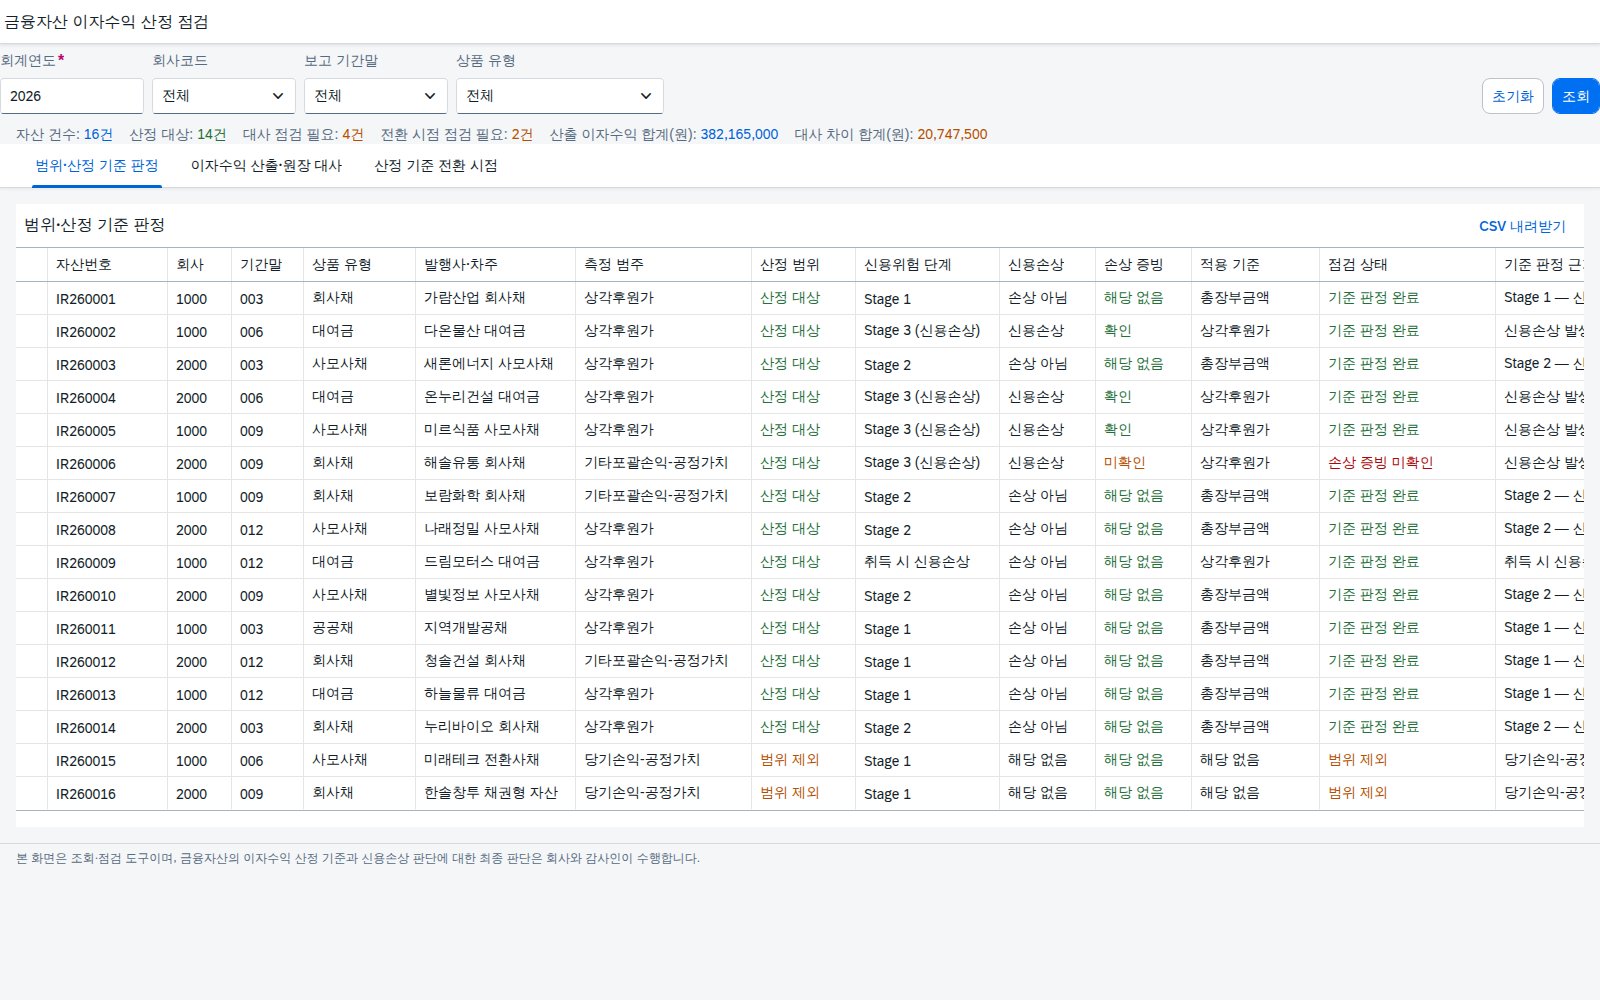Screen dimensions: 1600x1000
Task: Switch to 이자수익 산출·원장 대사 tab
Action: tap(266, 166)
